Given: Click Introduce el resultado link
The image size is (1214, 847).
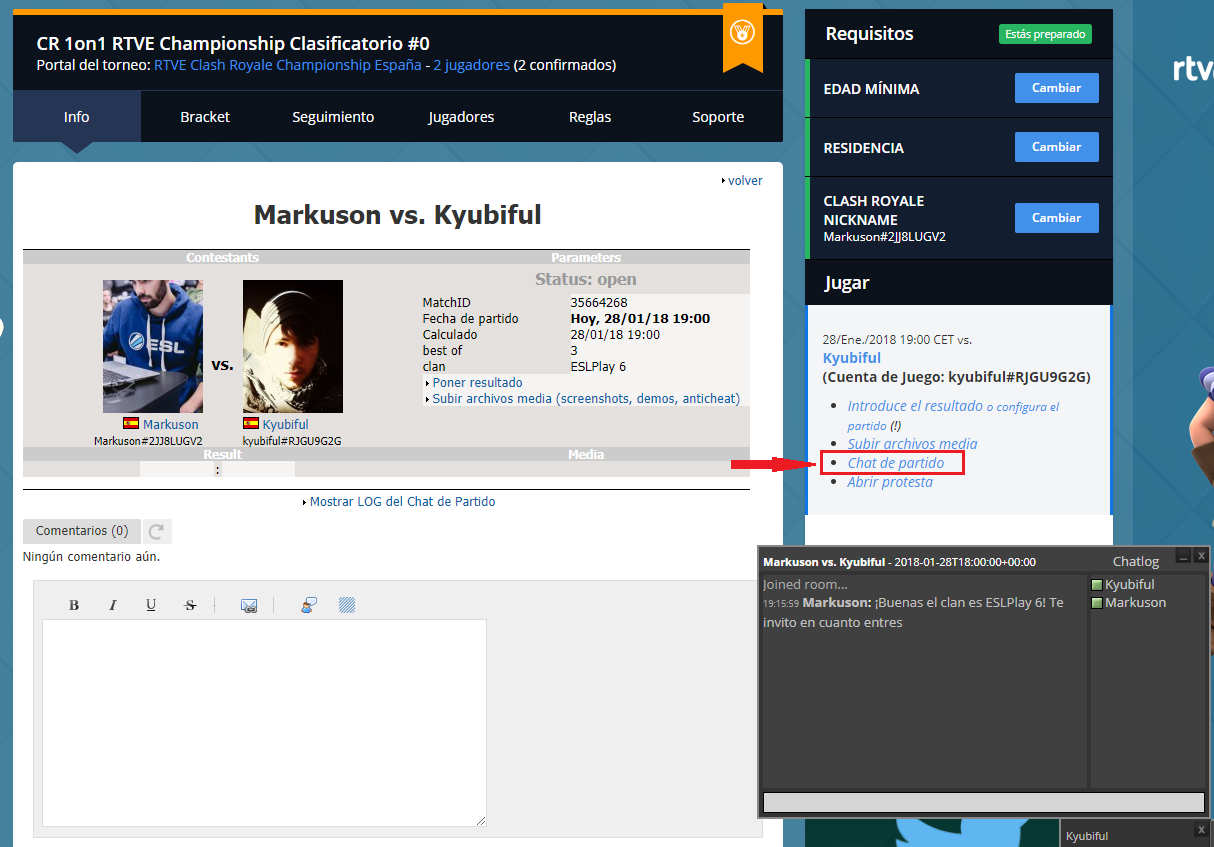Looking at the screenshot, I should 915,406.
